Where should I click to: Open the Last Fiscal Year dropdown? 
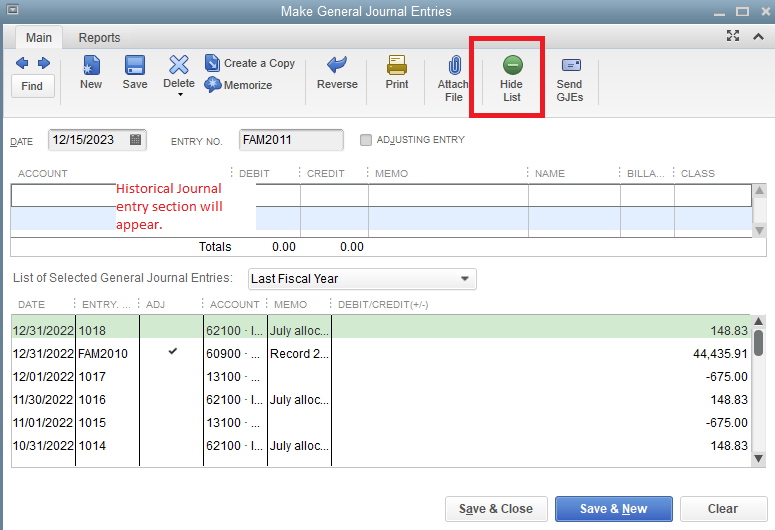(362, 279)
